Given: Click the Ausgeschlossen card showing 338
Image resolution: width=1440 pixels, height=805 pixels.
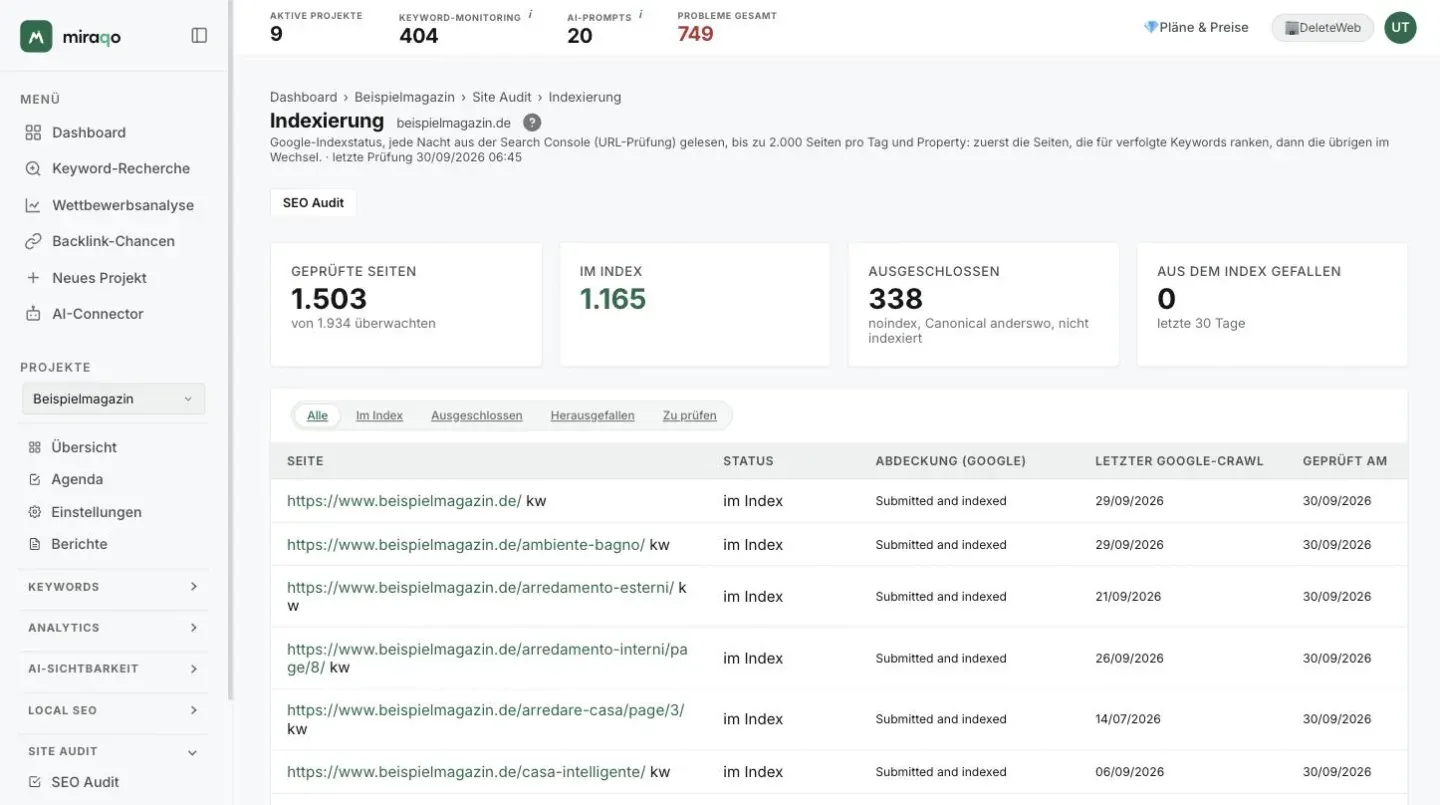Looking at the screenshot, I should 984,305.
